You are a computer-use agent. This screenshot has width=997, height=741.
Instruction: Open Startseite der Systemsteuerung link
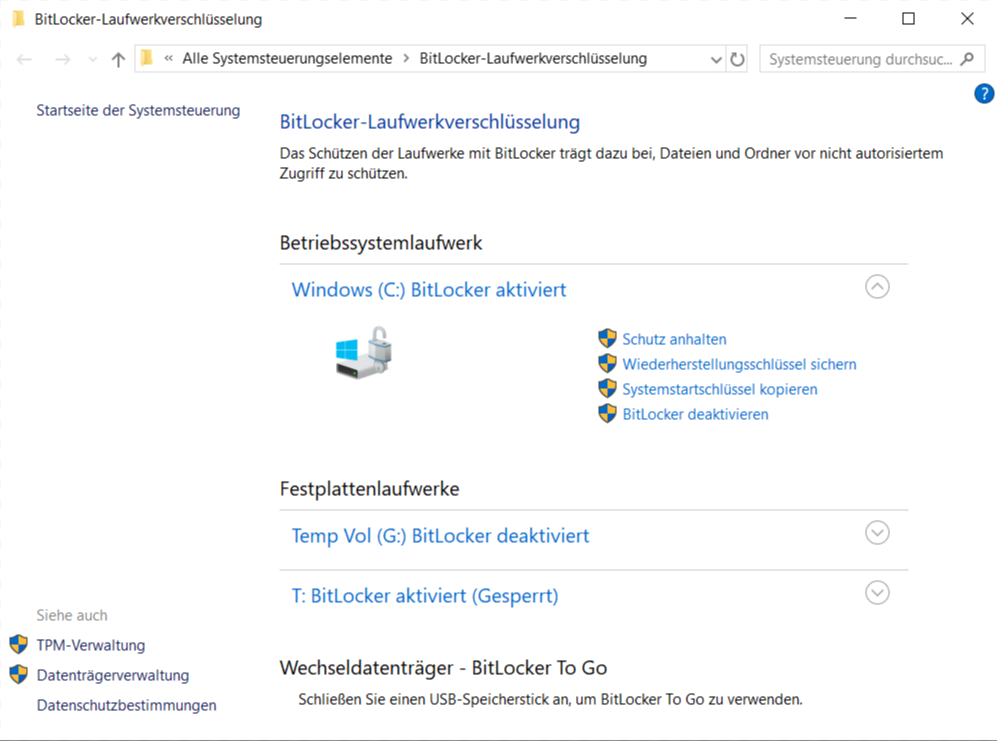[138, 111]
